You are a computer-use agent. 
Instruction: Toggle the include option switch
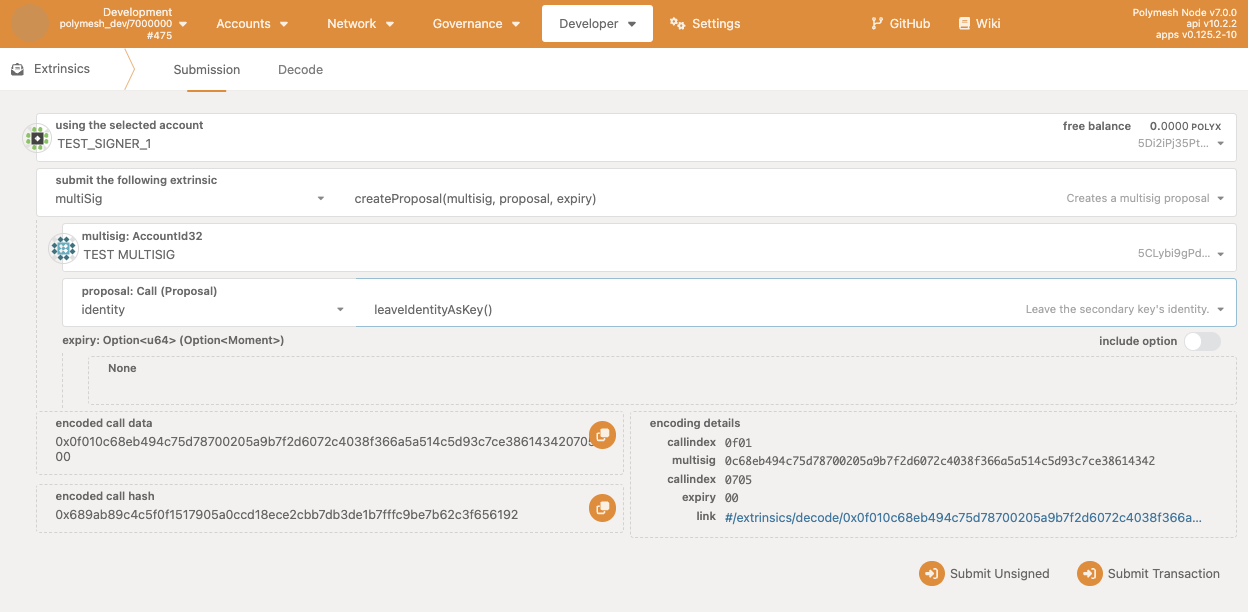[x=1202, y=341]
